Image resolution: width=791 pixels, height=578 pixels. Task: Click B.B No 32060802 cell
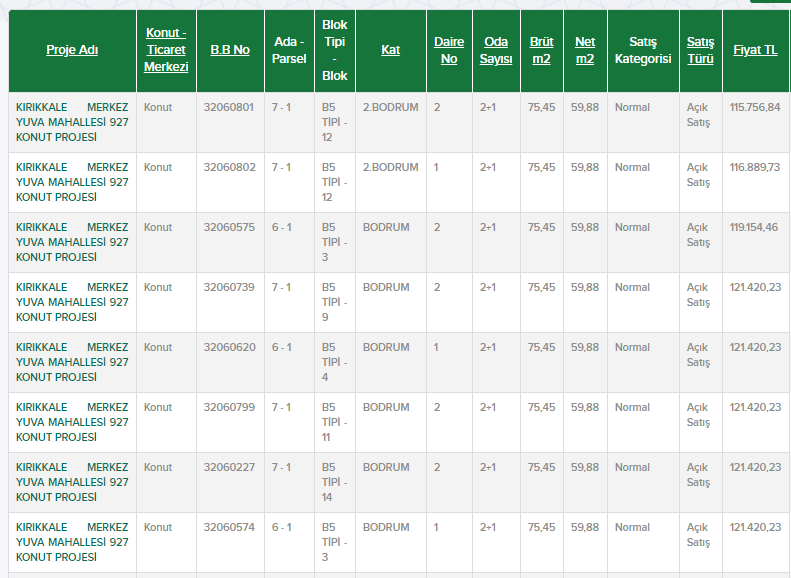point(228,167)
